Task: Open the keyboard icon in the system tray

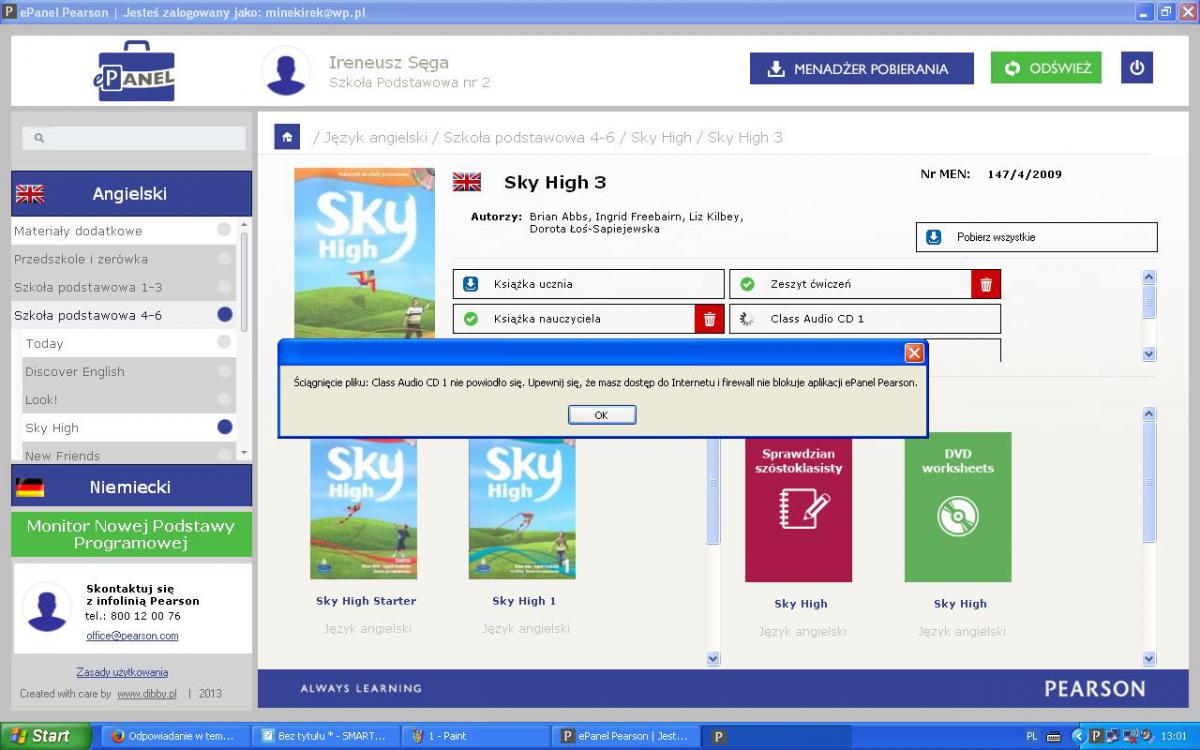Action: [x=1053, y=736]
